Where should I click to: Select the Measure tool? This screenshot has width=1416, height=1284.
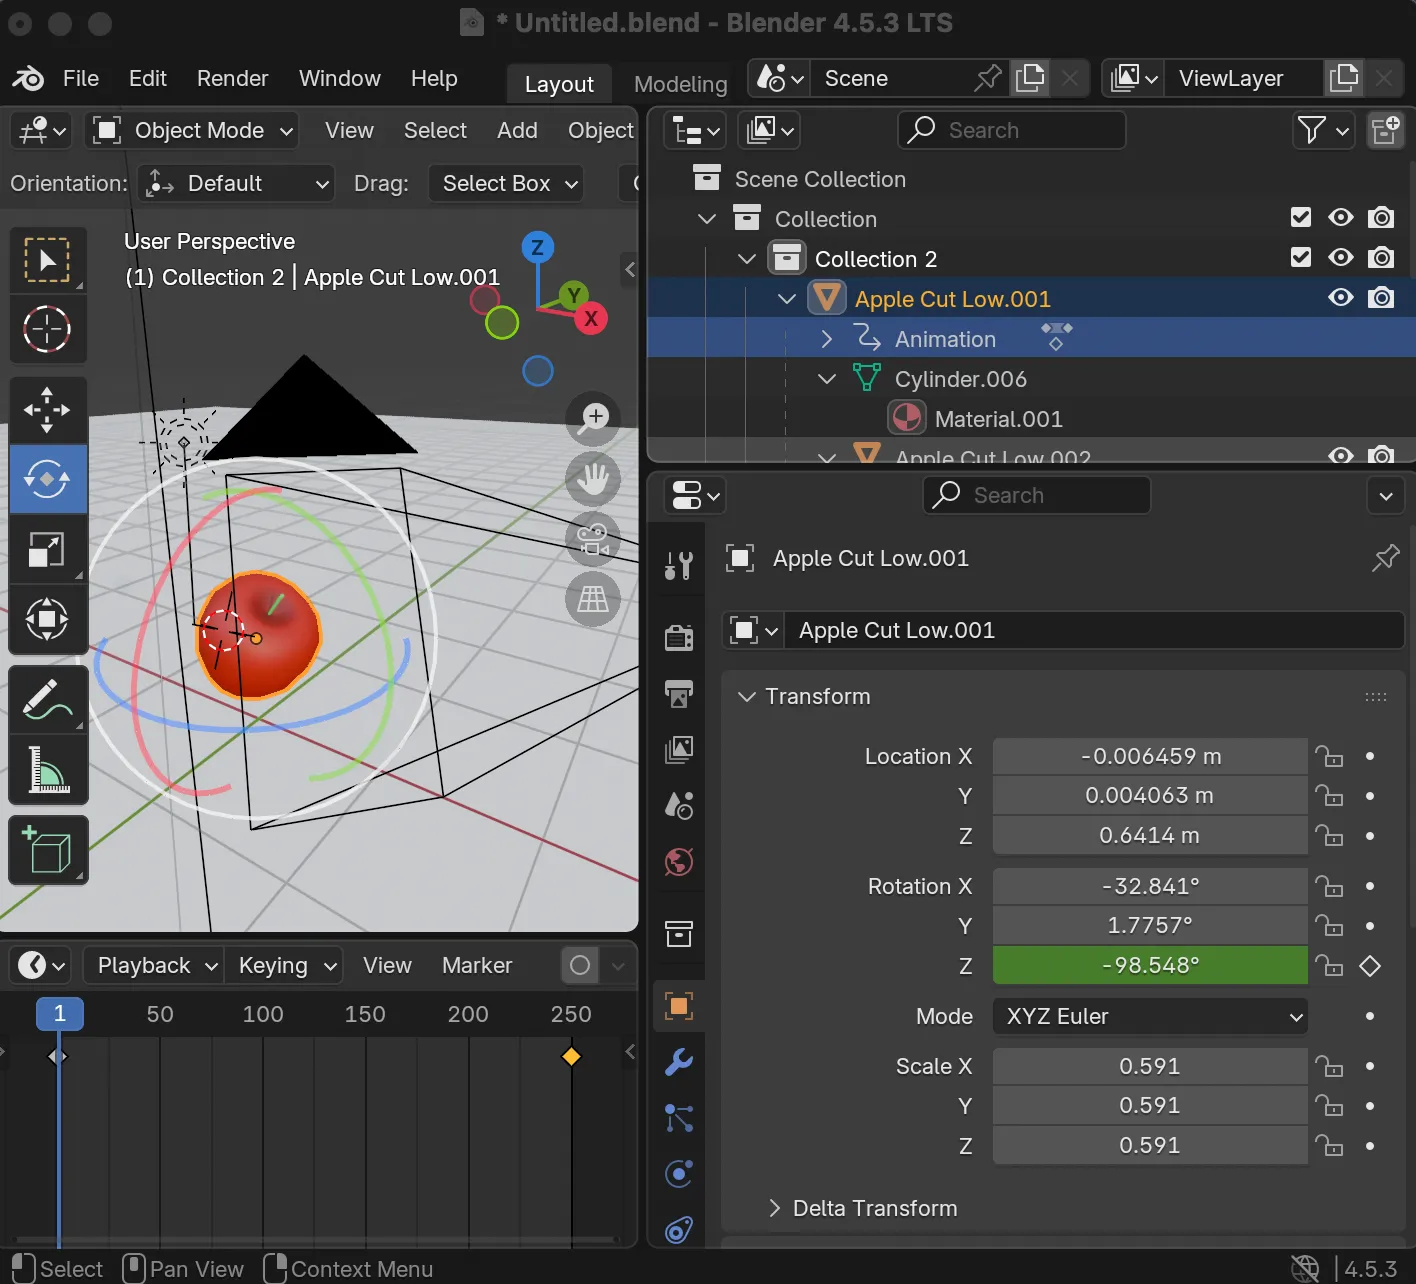(x=48, y=770)
